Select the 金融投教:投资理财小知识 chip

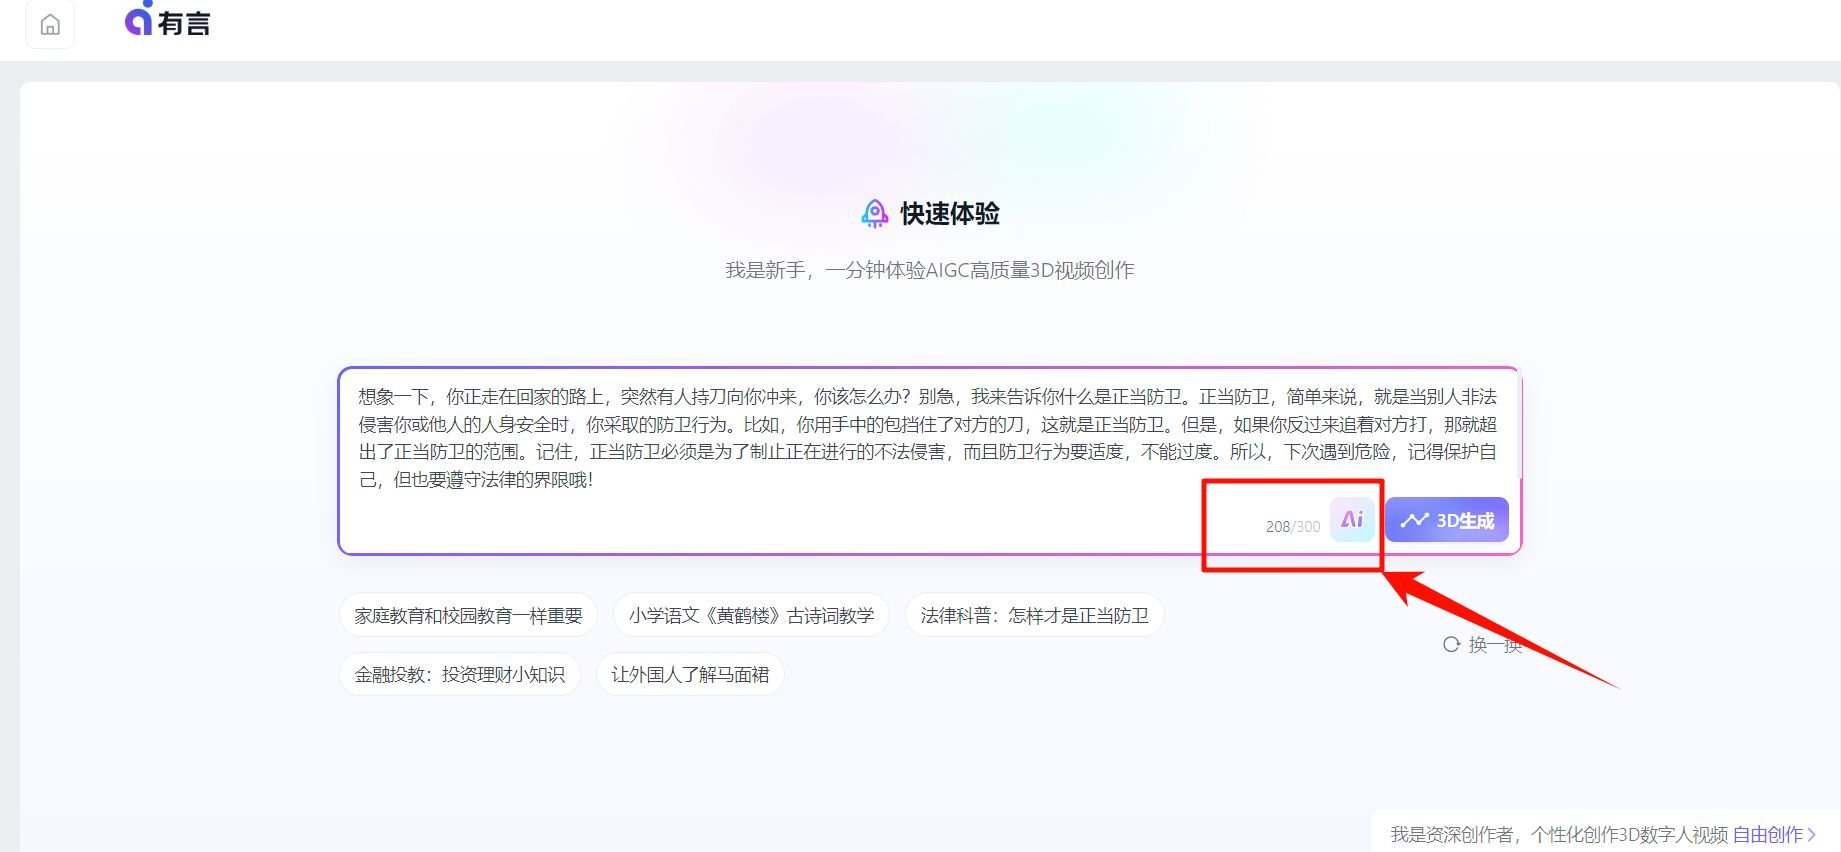tap(460, 675)
